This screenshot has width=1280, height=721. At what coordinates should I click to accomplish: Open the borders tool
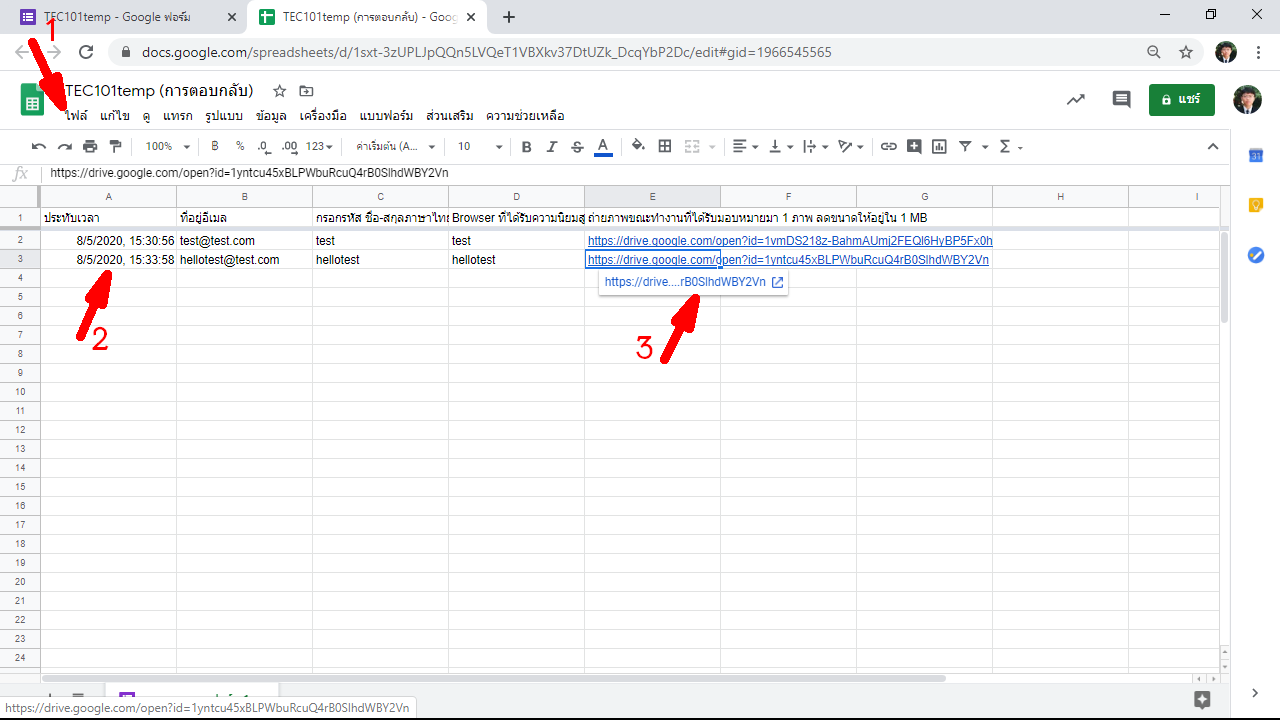(x=665, y=147)
